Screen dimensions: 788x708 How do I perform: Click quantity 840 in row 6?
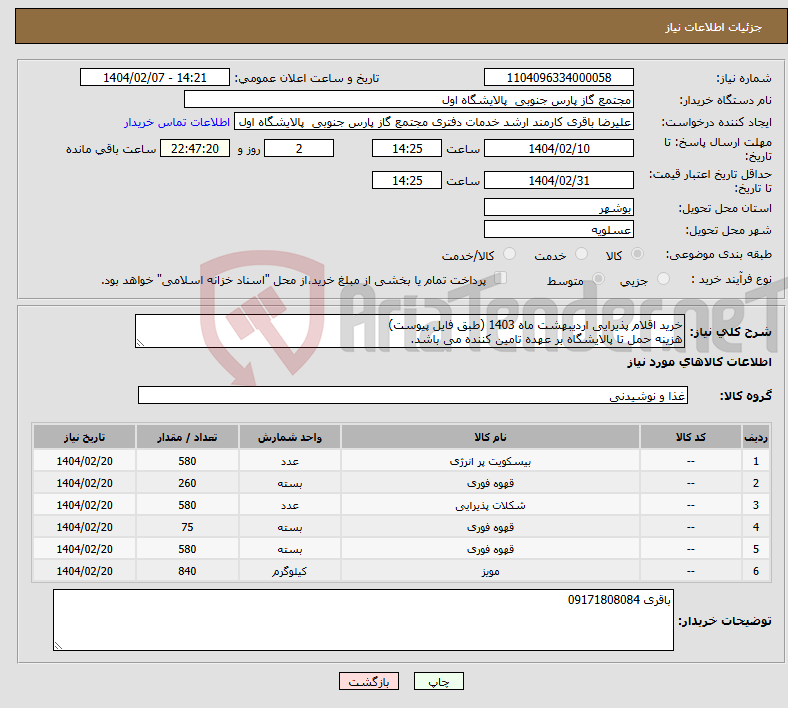click(187, 571)
